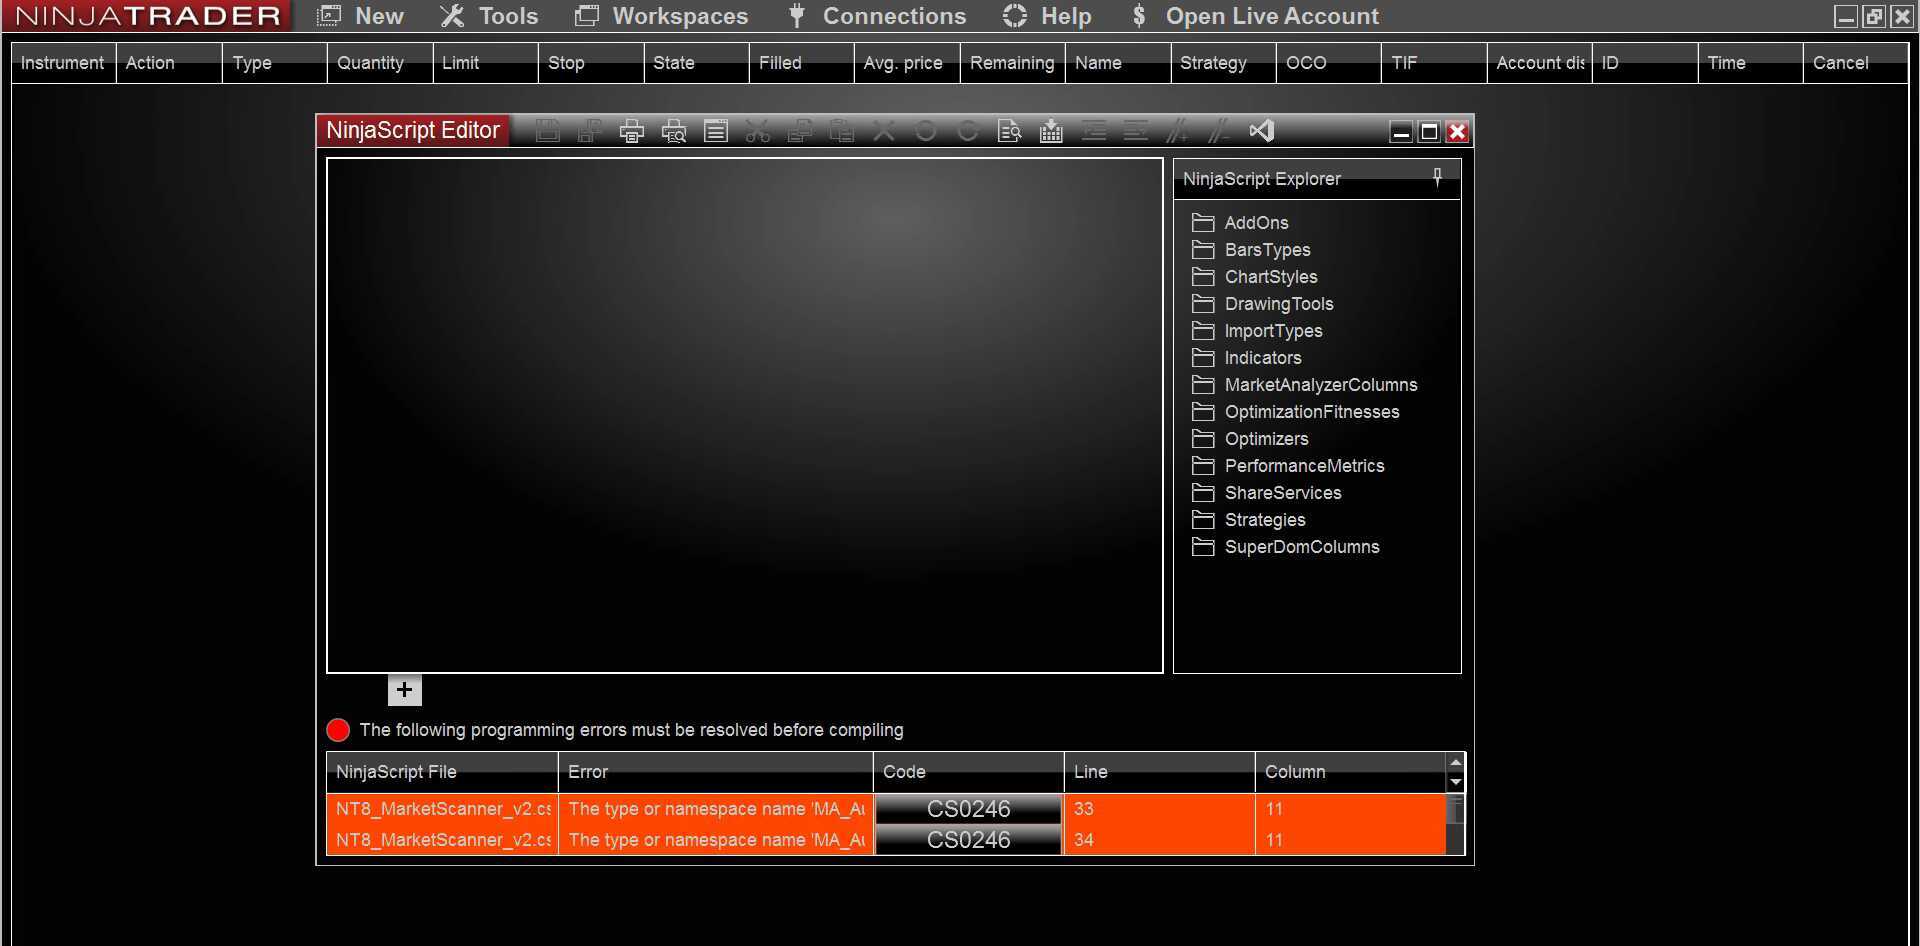The height and width of the screenshot is (946, 1920).
Task: Expand the Indicators folder
Action: tap(1264, 357)
